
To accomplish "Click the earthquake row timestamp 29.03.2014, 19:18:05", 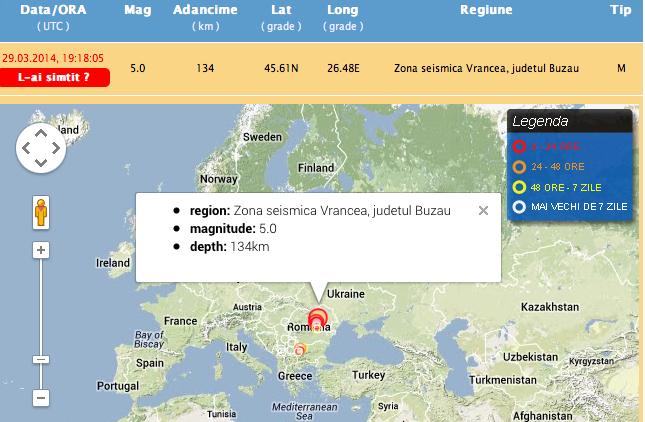I will coord(54,58).
